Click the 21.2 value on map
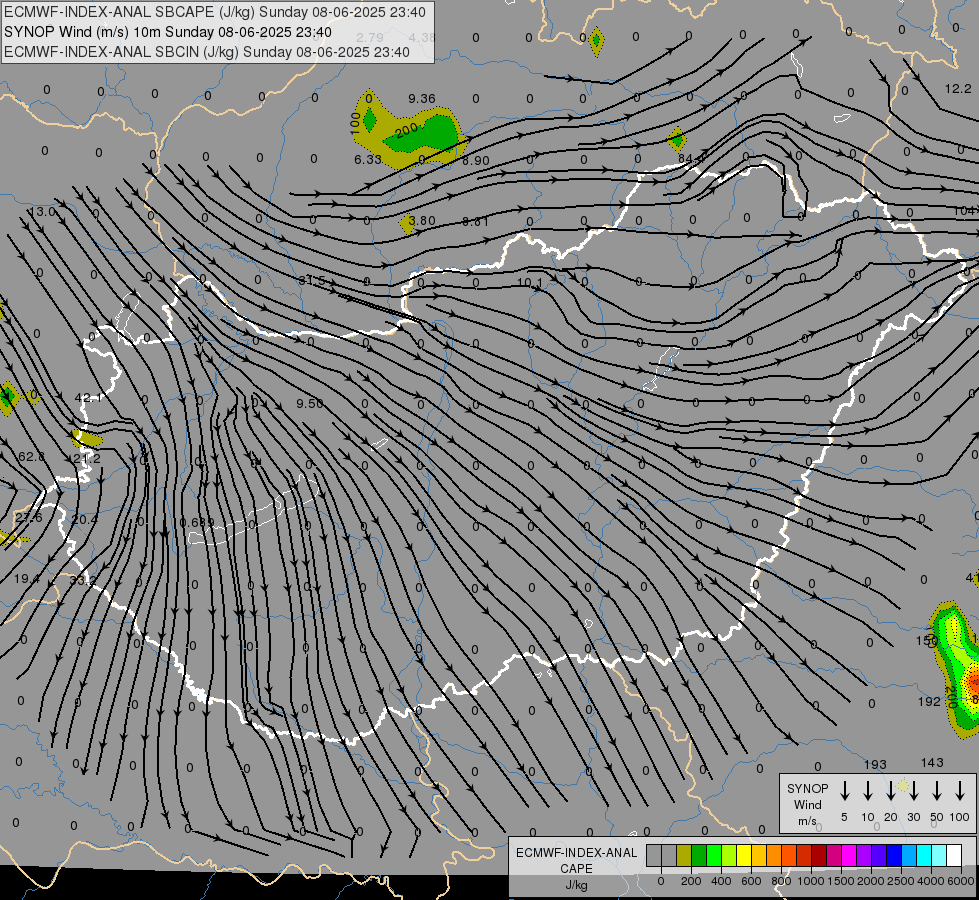979x900 pixels. tap(87, 458)
